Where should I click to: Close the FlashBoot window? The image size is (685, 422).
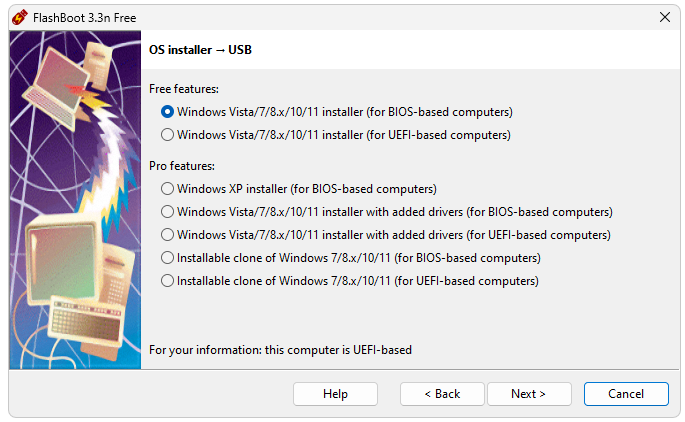(665, 16)
